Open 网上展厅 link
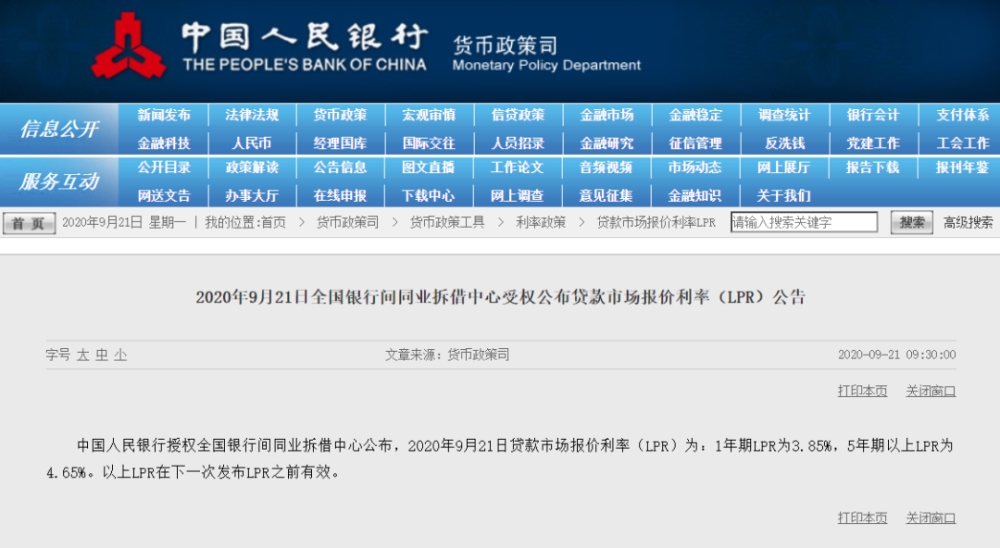This screenshot has height=548, width=1000. (x=784, y=167)
